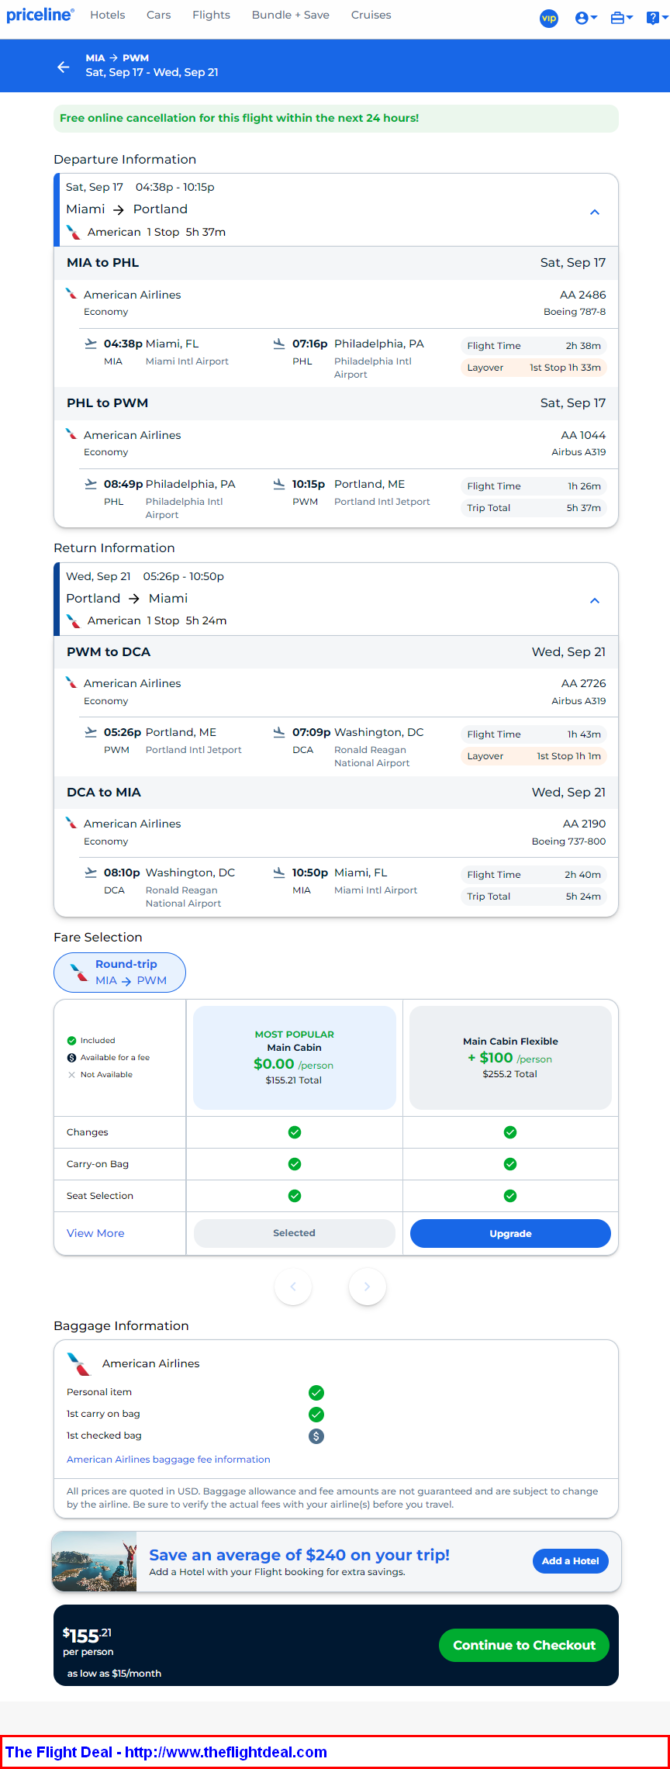Open the Flights menu item
The height and width of the screenshot is (1769, 670).
211,15
